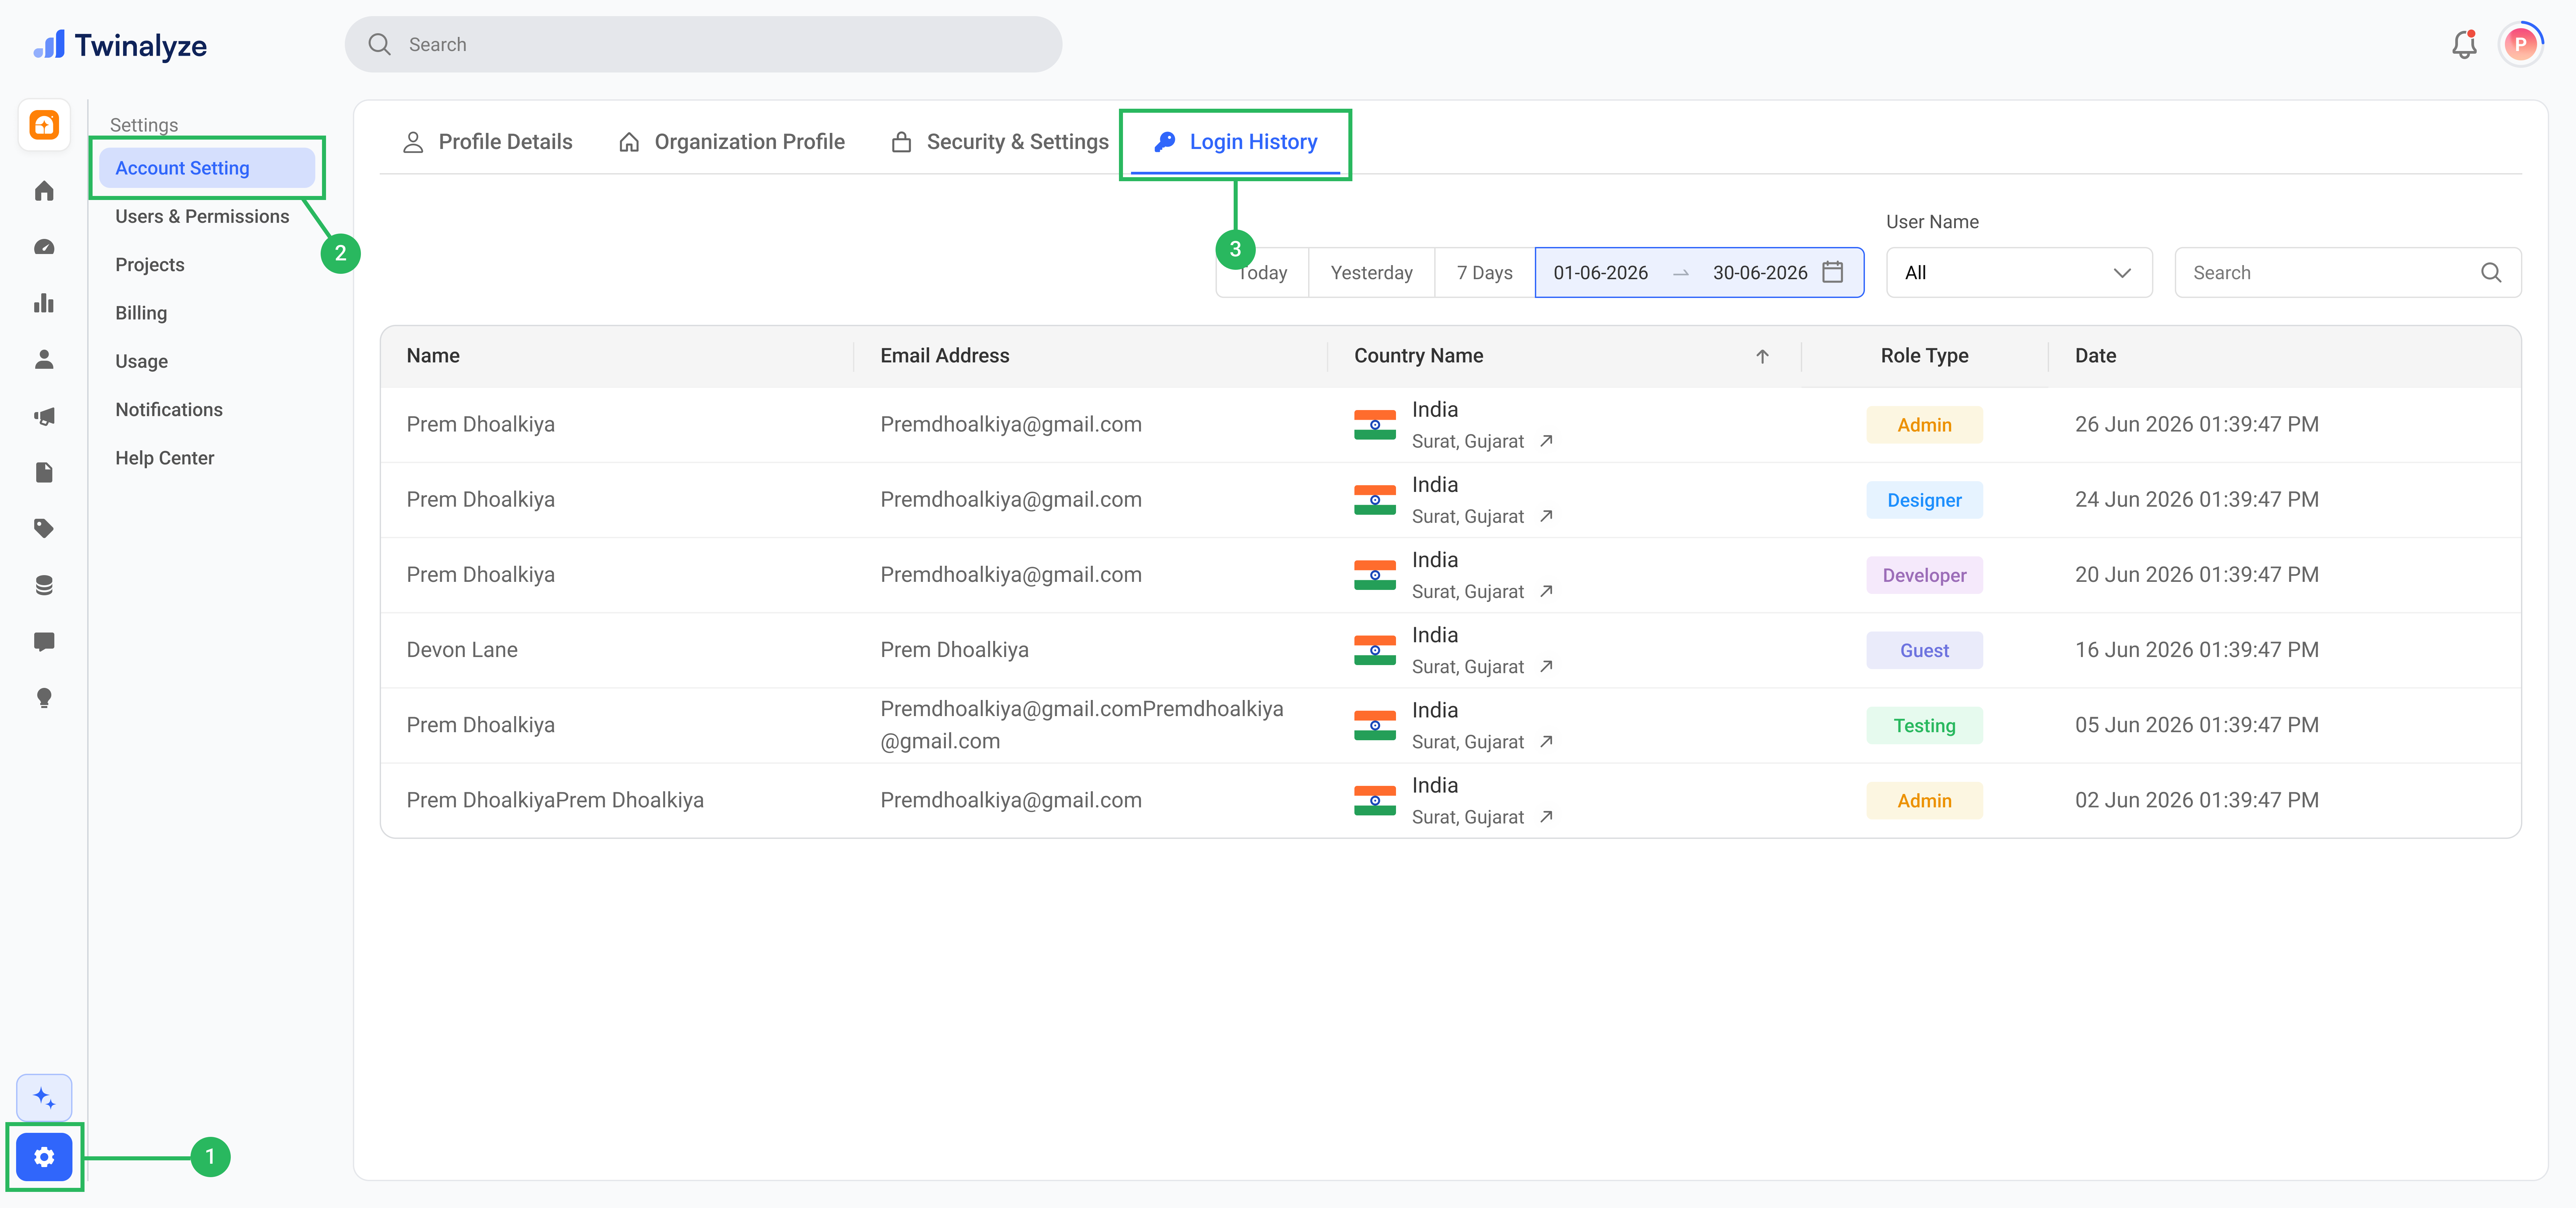2576x1208 pixels.
Task: Open the database stack sidebar icon
Action: 44,585
